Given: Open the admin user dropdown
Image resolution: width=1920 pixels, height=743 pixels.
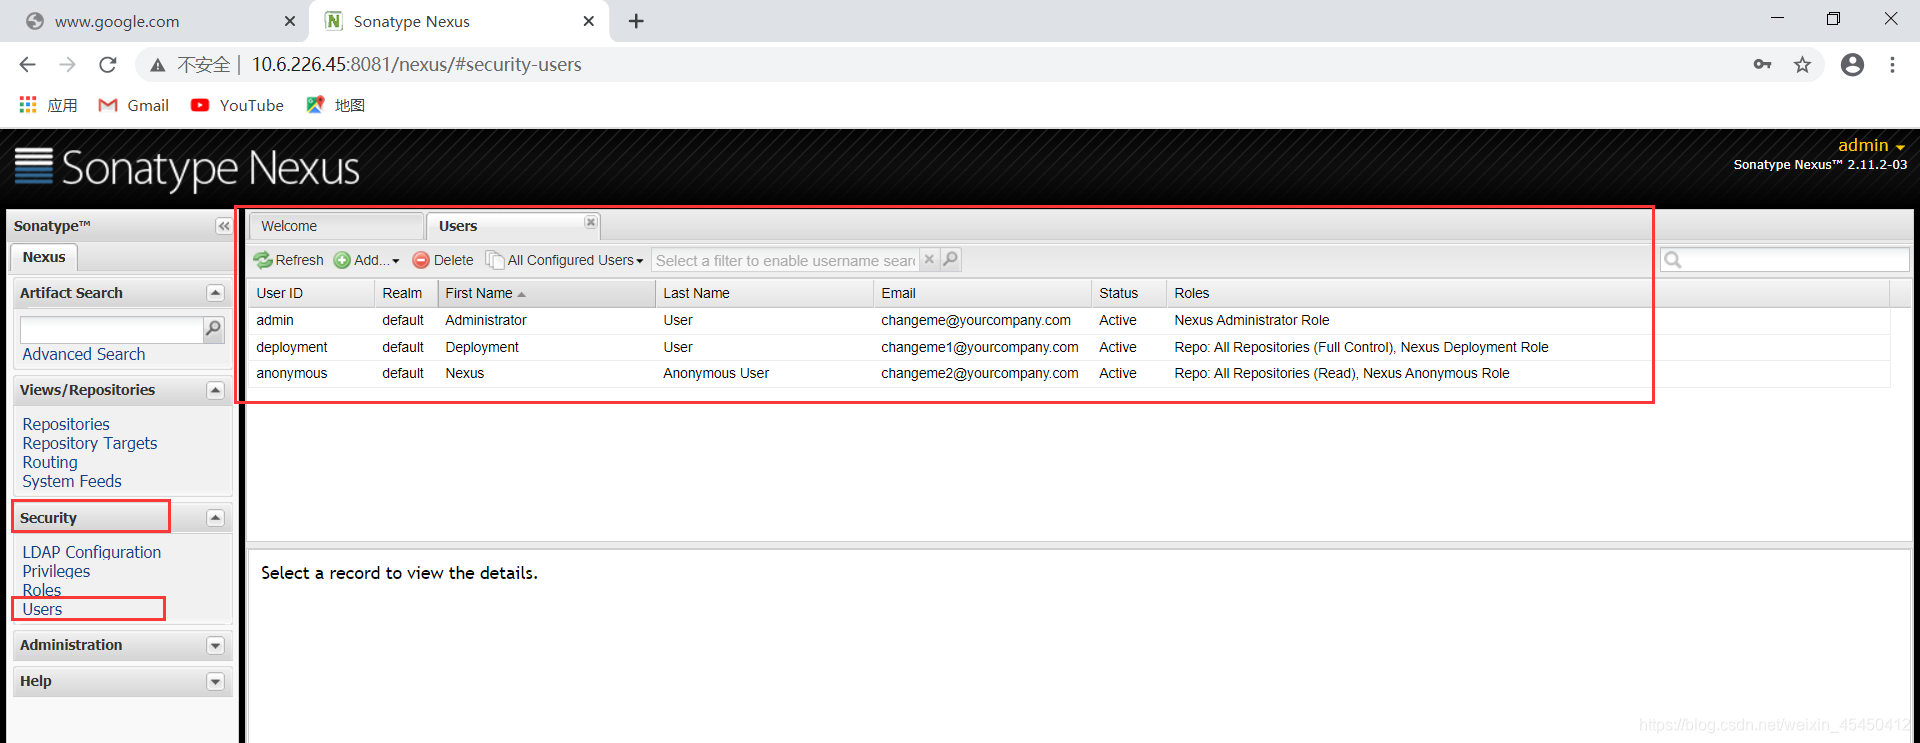Looking at the screenshot, I should (1871, 145).
